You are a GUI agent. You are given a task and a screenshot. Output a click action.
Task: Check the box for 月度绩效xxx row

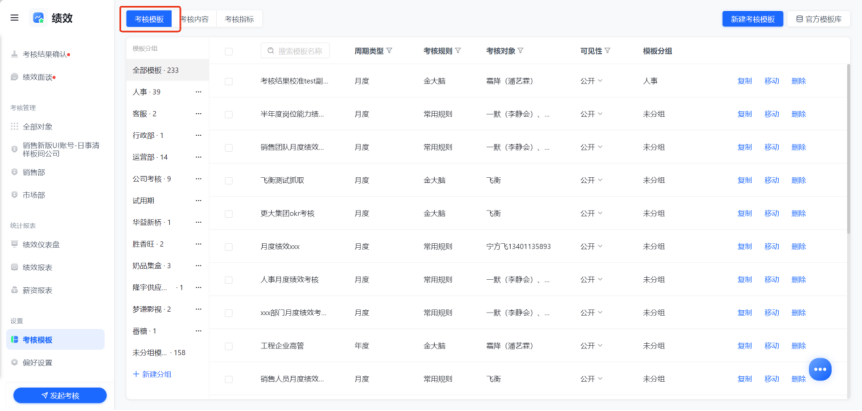tap(229, 247)
